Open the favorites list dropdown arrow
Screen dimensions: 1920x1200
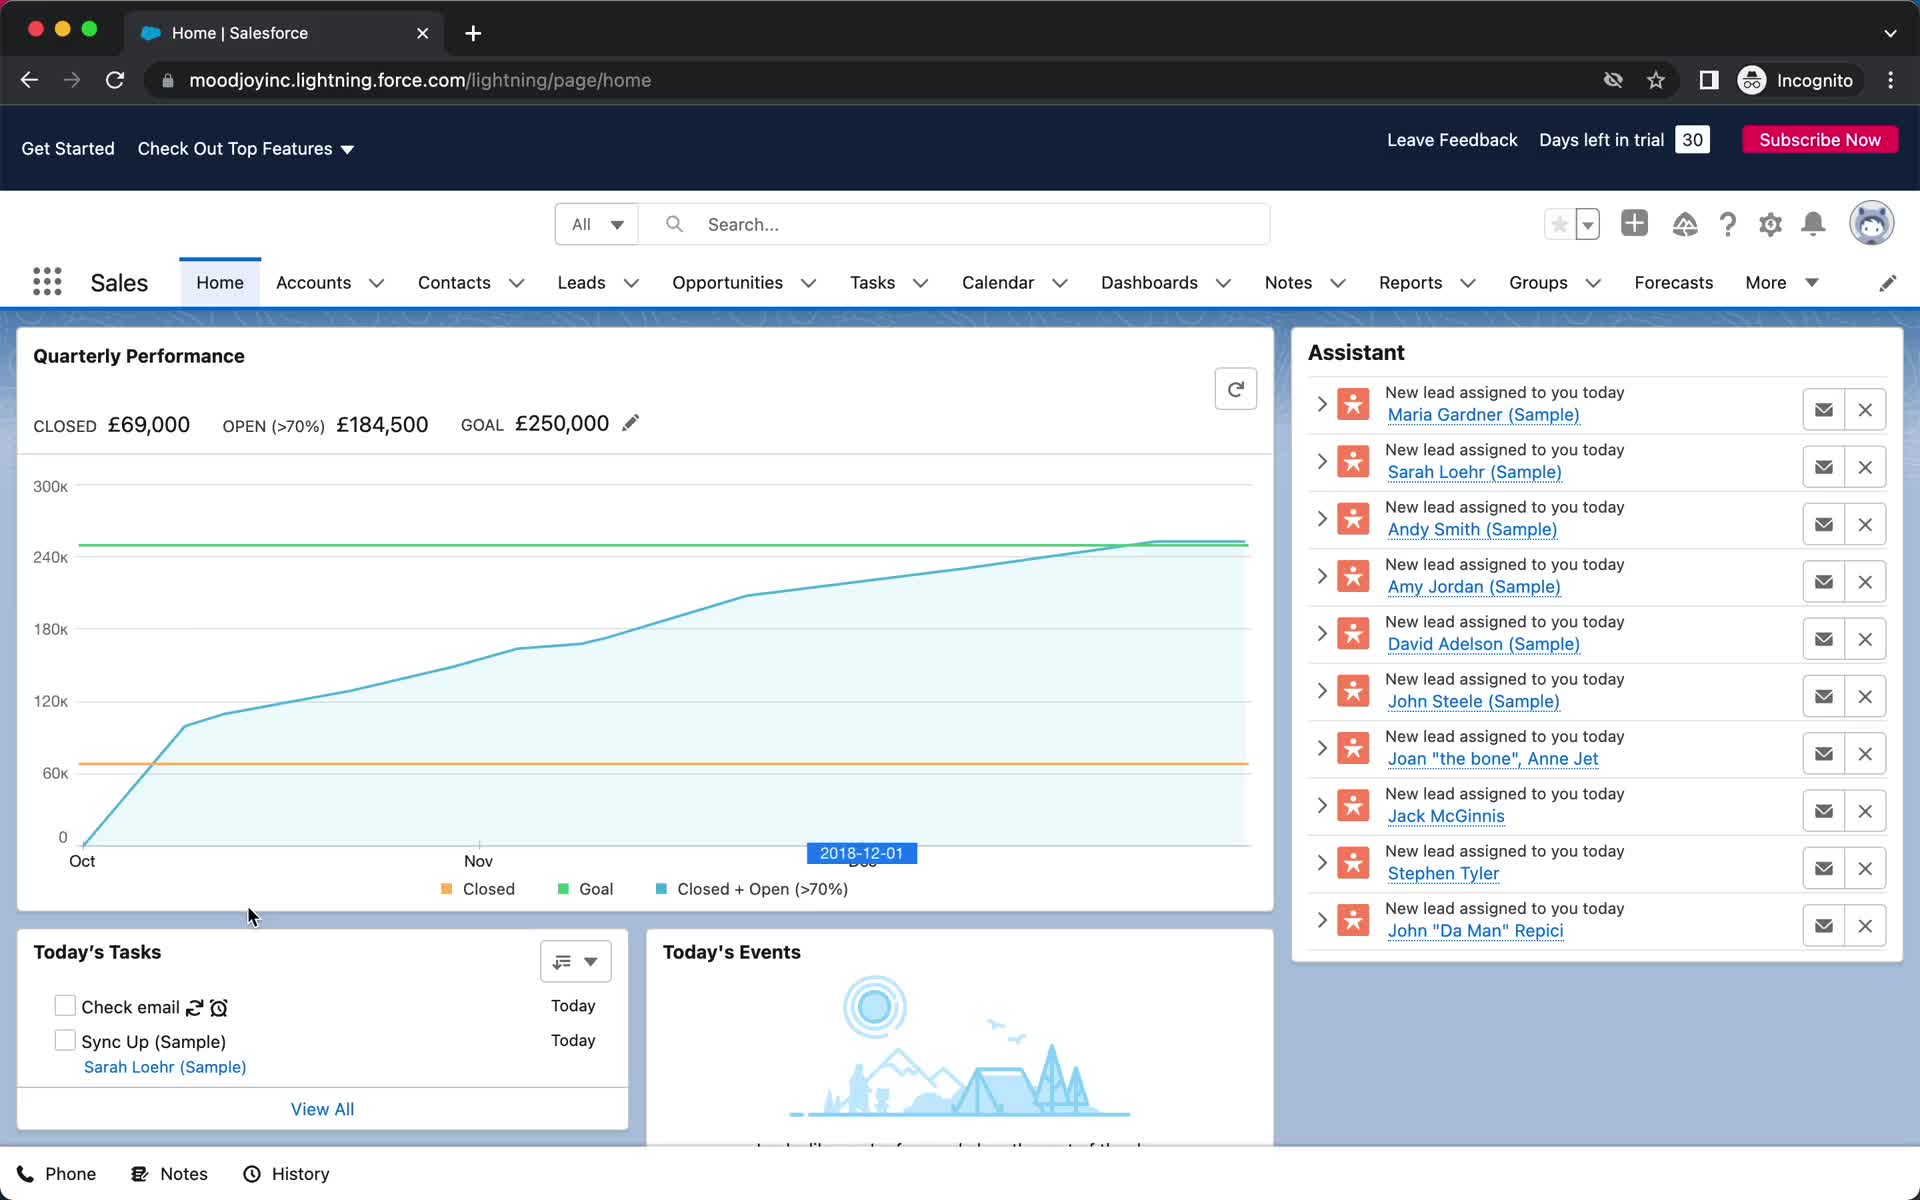pyautogui.click(x=1587, y=225)
